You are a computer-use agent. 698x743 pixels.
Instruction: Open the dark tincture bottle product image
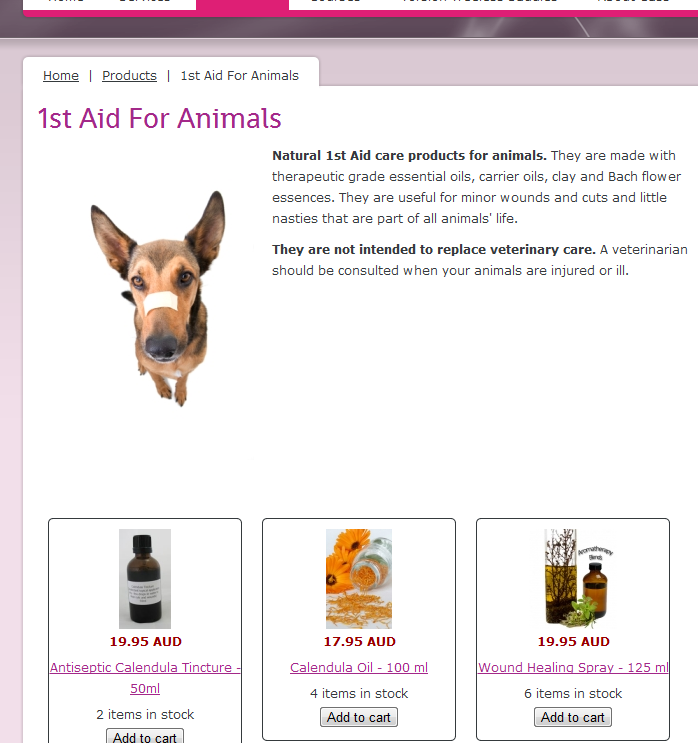(x=145, y=579)
